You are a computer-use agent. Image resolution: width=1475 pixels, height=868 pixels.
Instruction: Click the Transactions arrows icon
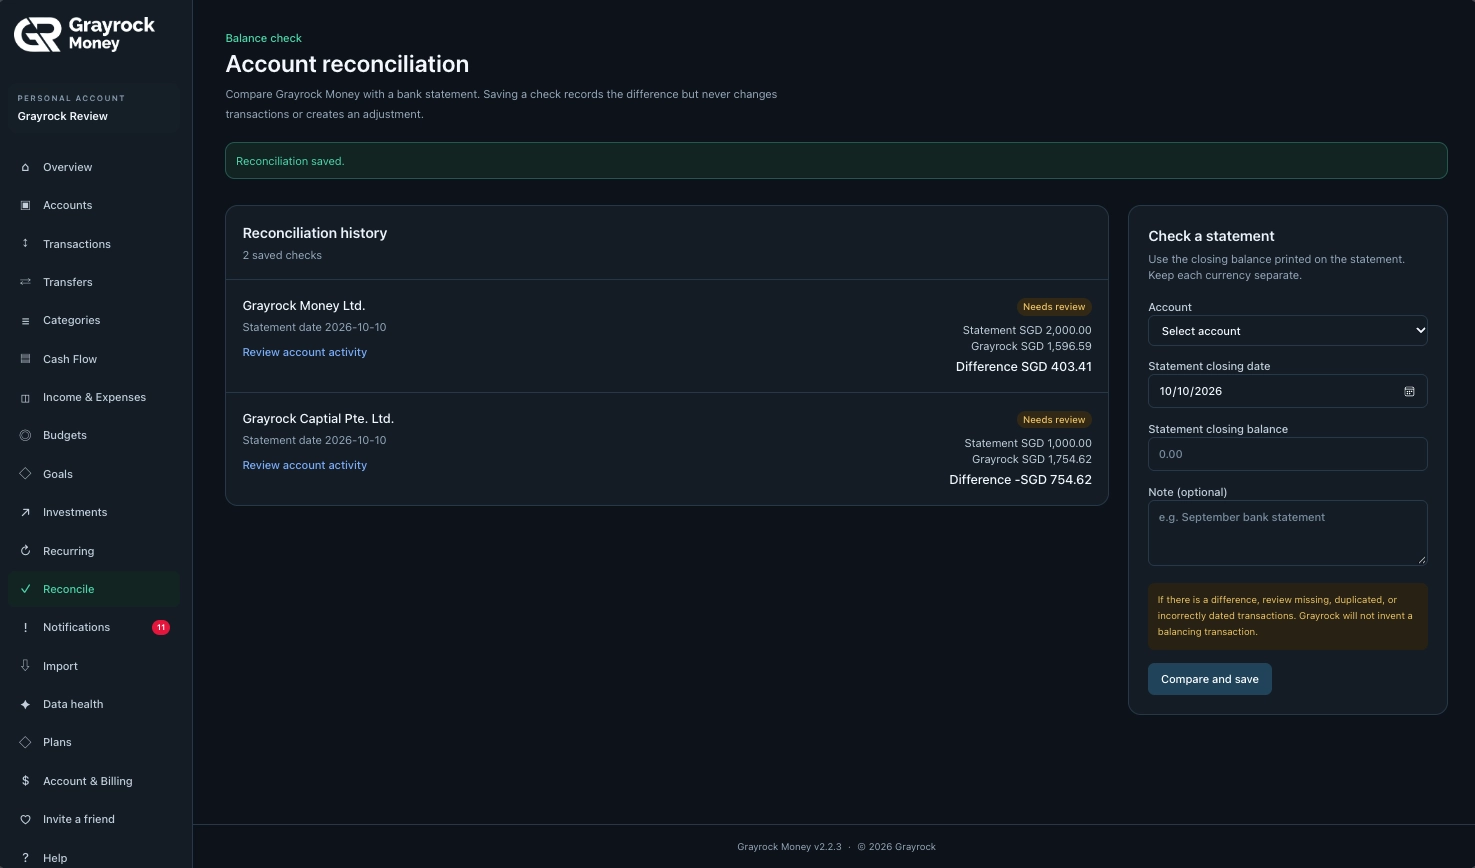pos(25,244)
